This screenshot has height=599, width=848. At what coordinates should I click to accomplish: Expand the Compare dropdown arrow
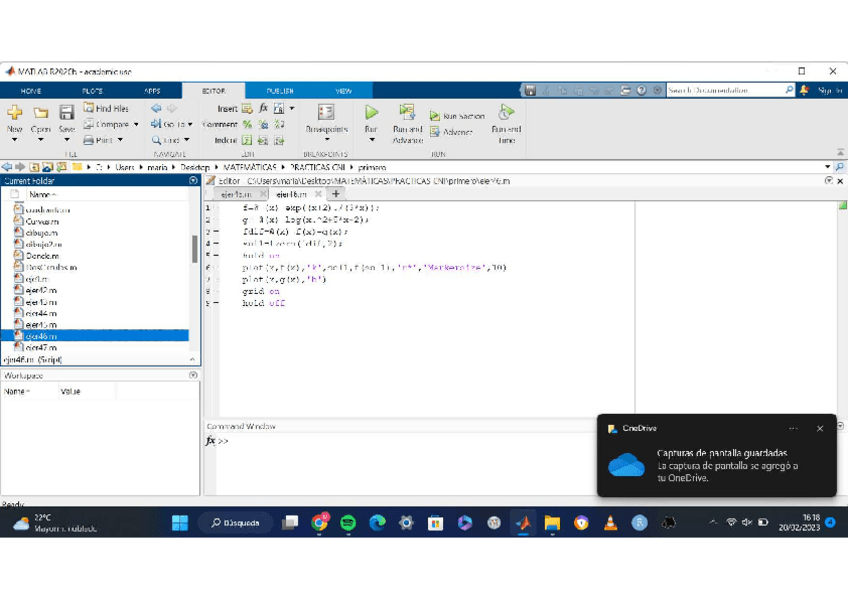click(x=136, y=125)
